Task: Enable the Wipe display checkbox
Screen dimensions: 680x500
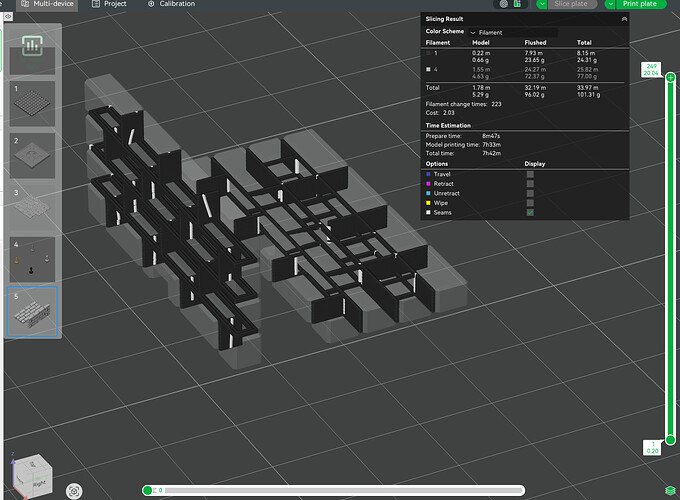Action: [530, 203]
